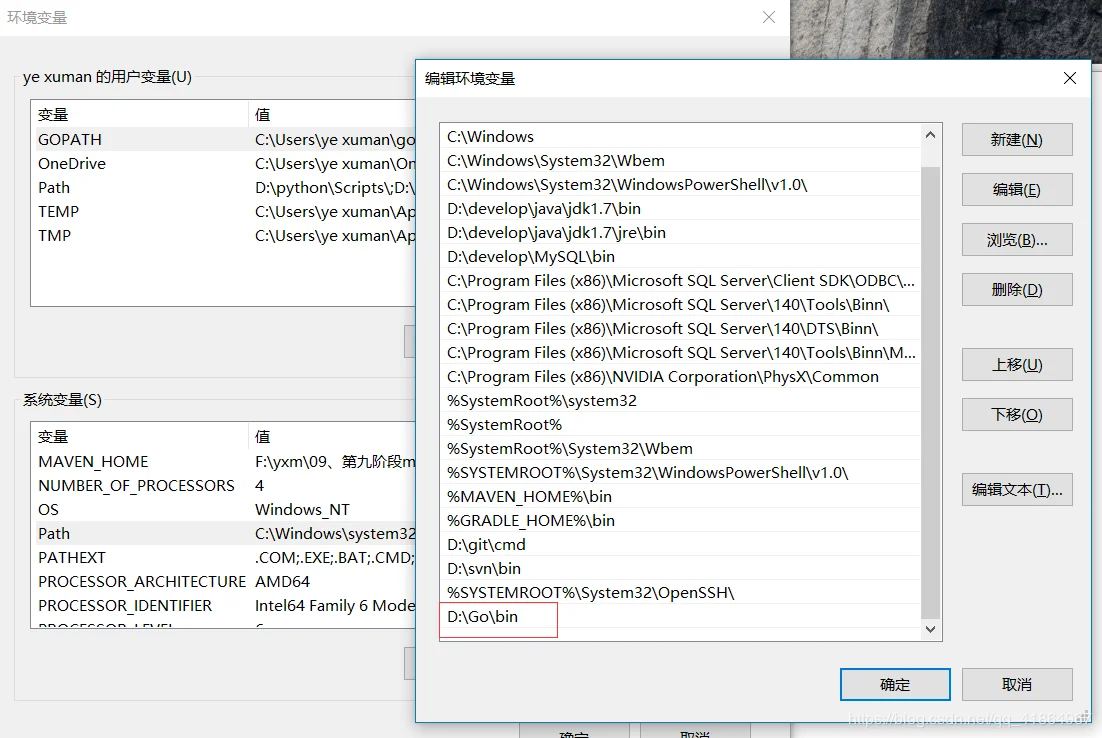1102x738 pixels.
Task: Click the 编辑(E) button
Action: pyautogui.click(x=1016, y=190)
